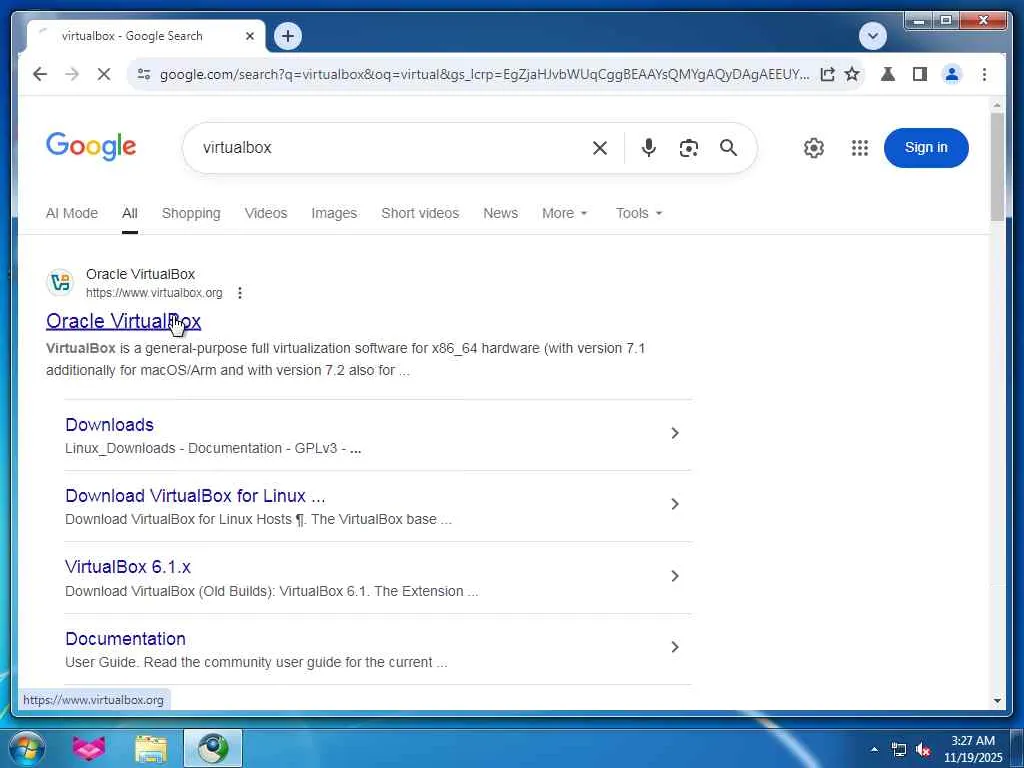
Task: Expand the More search filters
Action: [x=564, y=214]
